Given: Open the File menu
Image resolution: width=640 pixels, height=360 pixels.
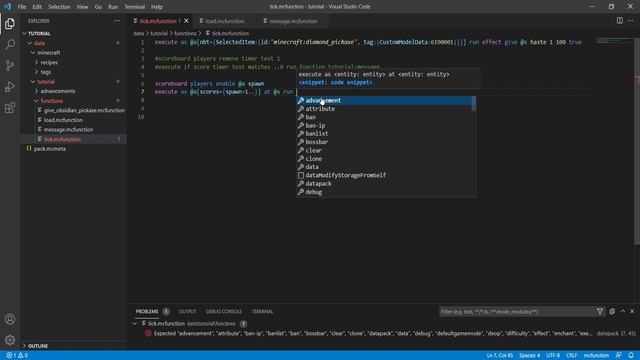Looking at the screenshot, I should (x=22, y=7).
